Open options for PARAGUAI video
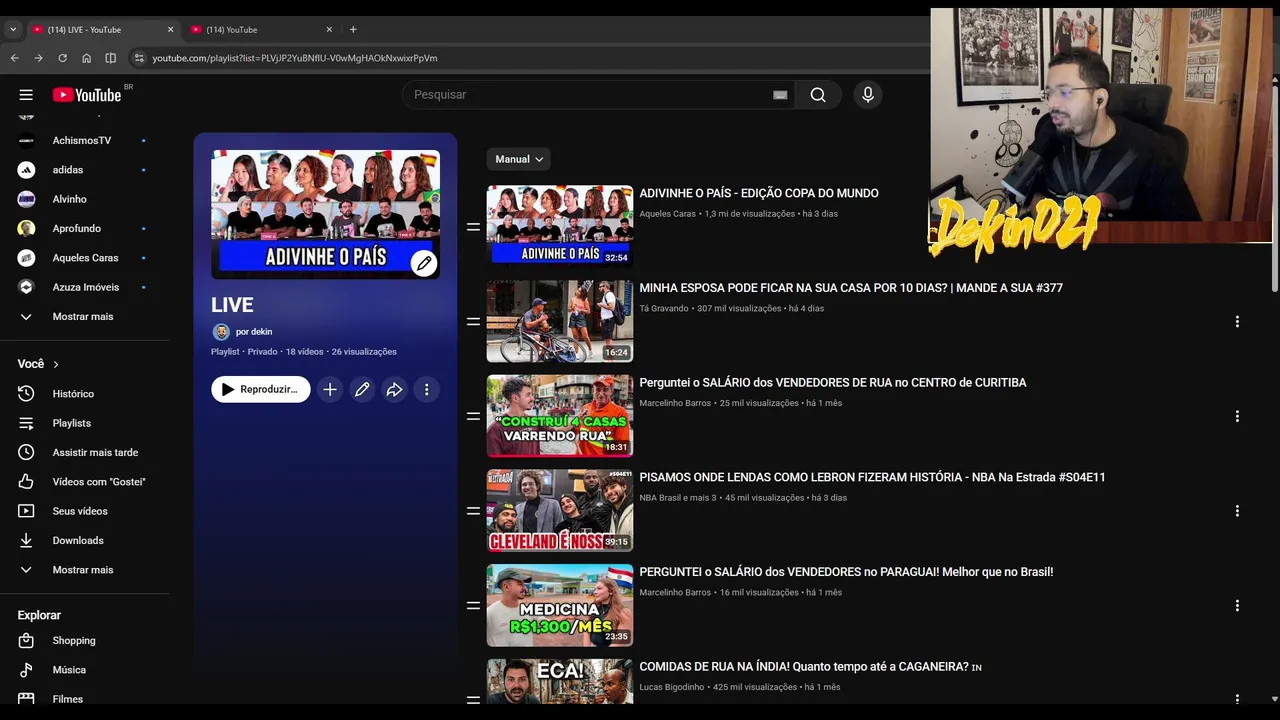The height and width of the screenshot is (720, 1280). pyautogui.click(x=1237, y=606)
